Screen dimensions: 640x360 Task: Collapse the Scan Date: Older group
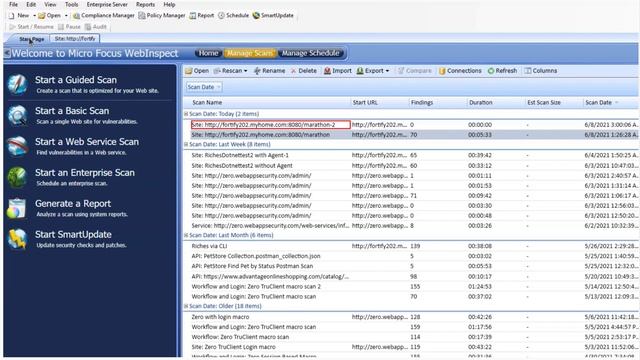click(x=186, y=306)
